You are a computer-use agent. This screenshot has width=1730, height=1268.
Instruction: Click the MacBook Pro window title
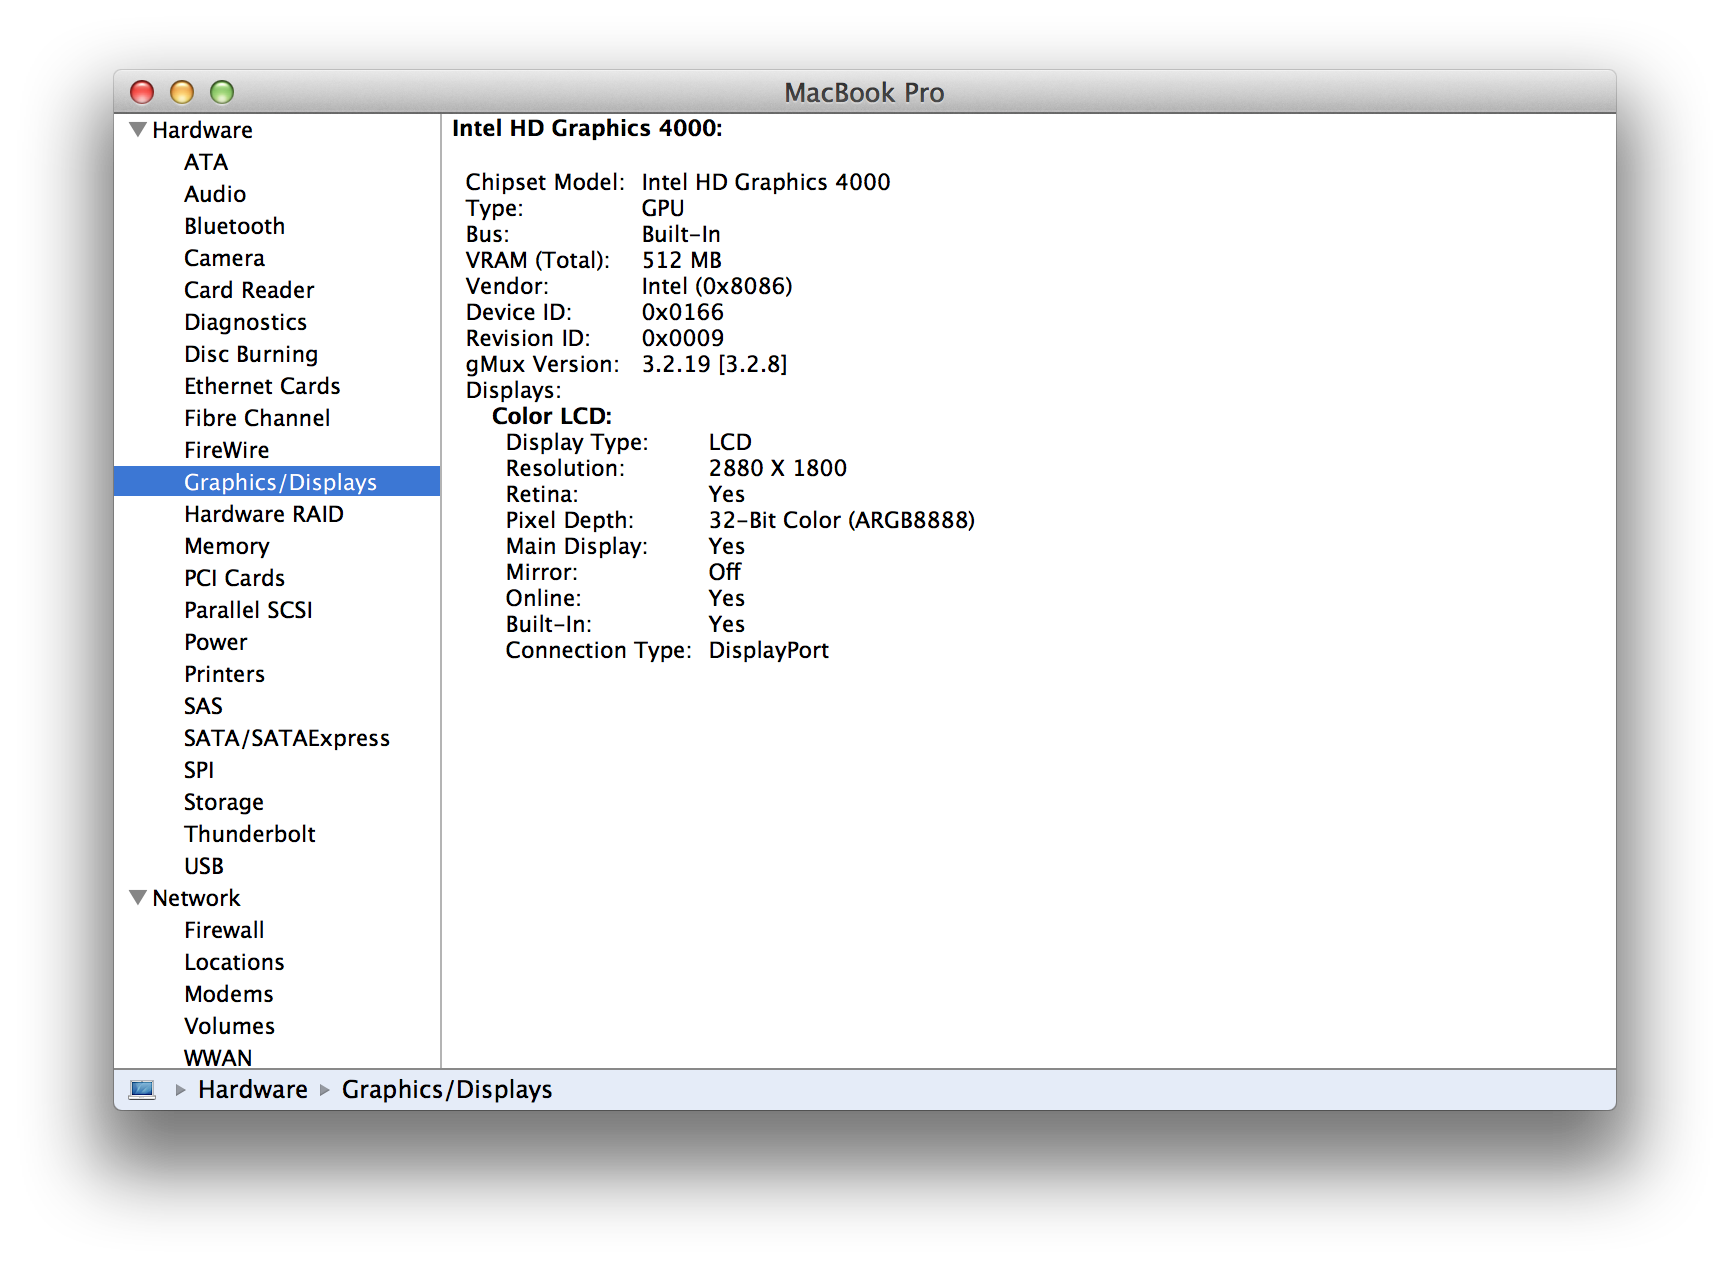[864, 92]
